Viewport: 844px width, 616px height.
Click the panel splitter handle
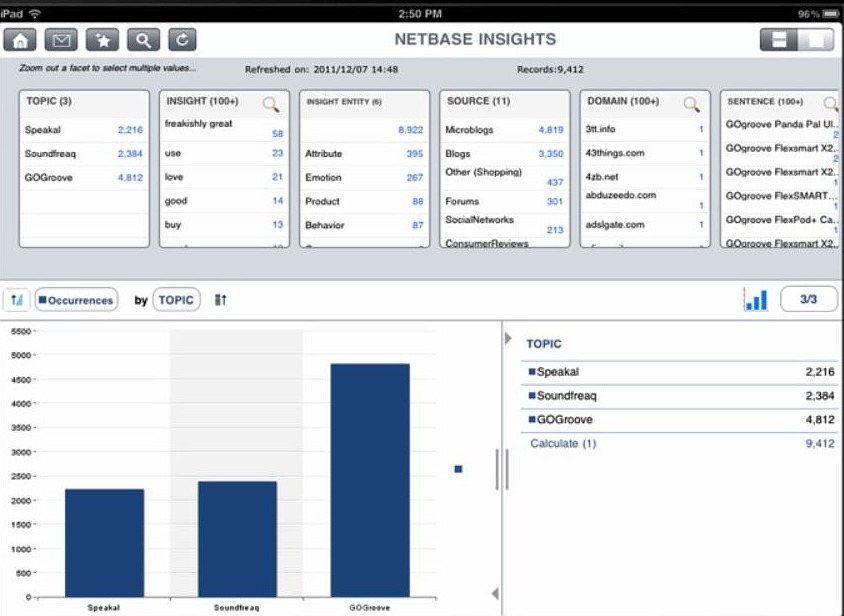coord(502,470)
